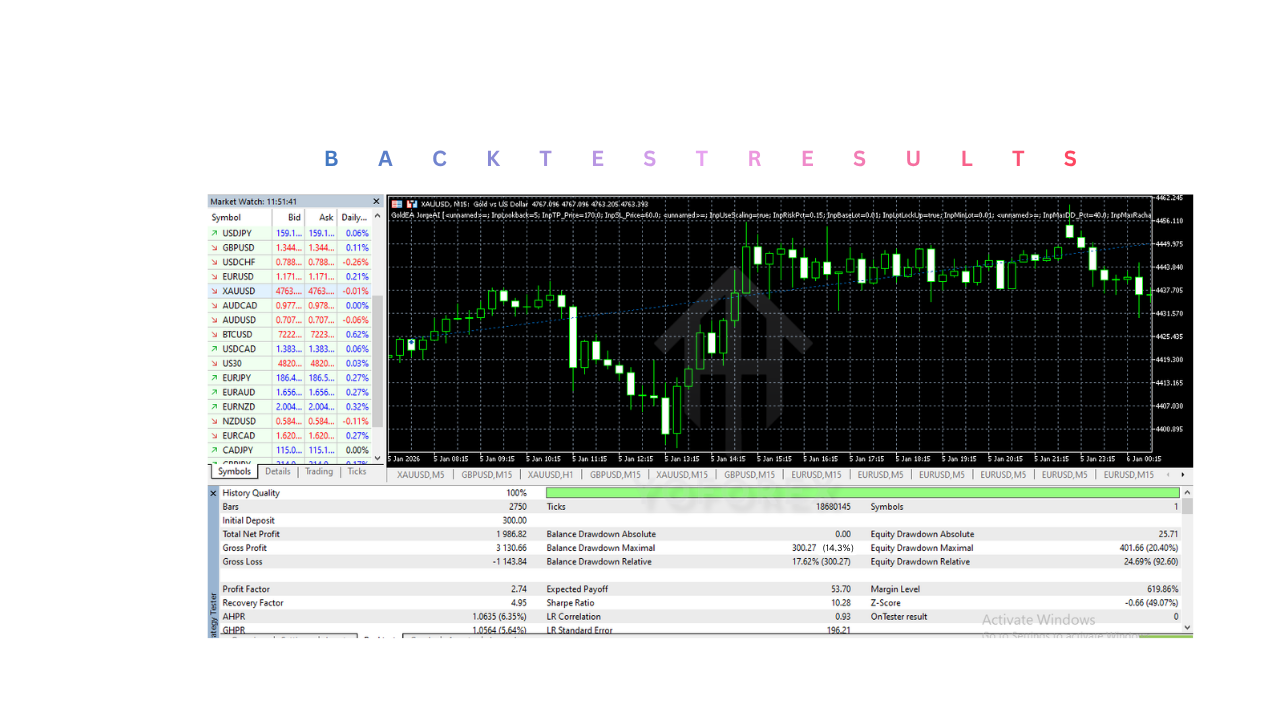The height and width of the screenshot is (720, 1280).
Task: Click the EURJPY up-arrow direction icon
Action: tap(214, 378)
